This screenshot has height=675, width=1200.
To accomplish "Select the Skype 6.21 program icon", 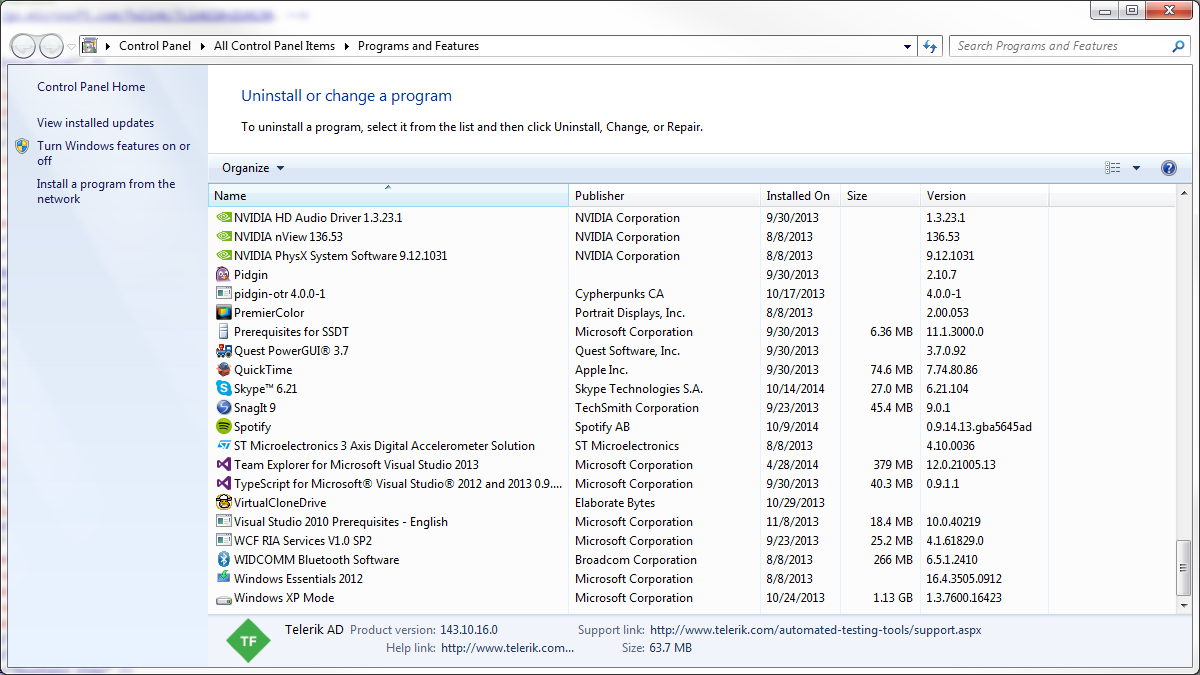I will pyautogui.click(x=224, y=389).
